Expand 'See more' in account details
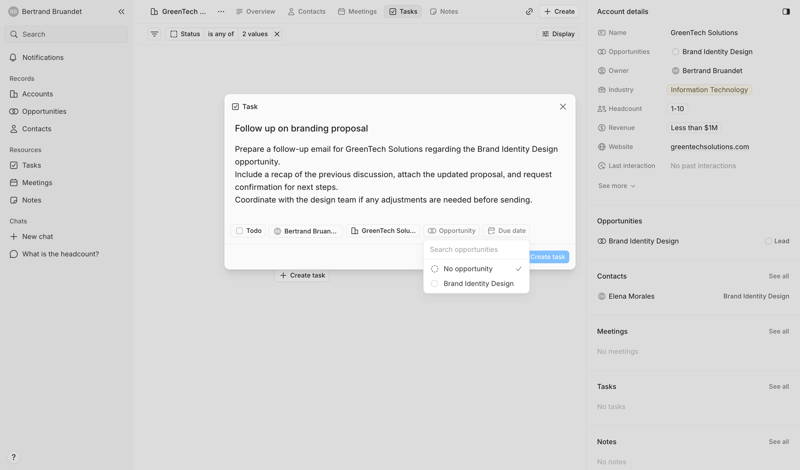 coord(616,186)
